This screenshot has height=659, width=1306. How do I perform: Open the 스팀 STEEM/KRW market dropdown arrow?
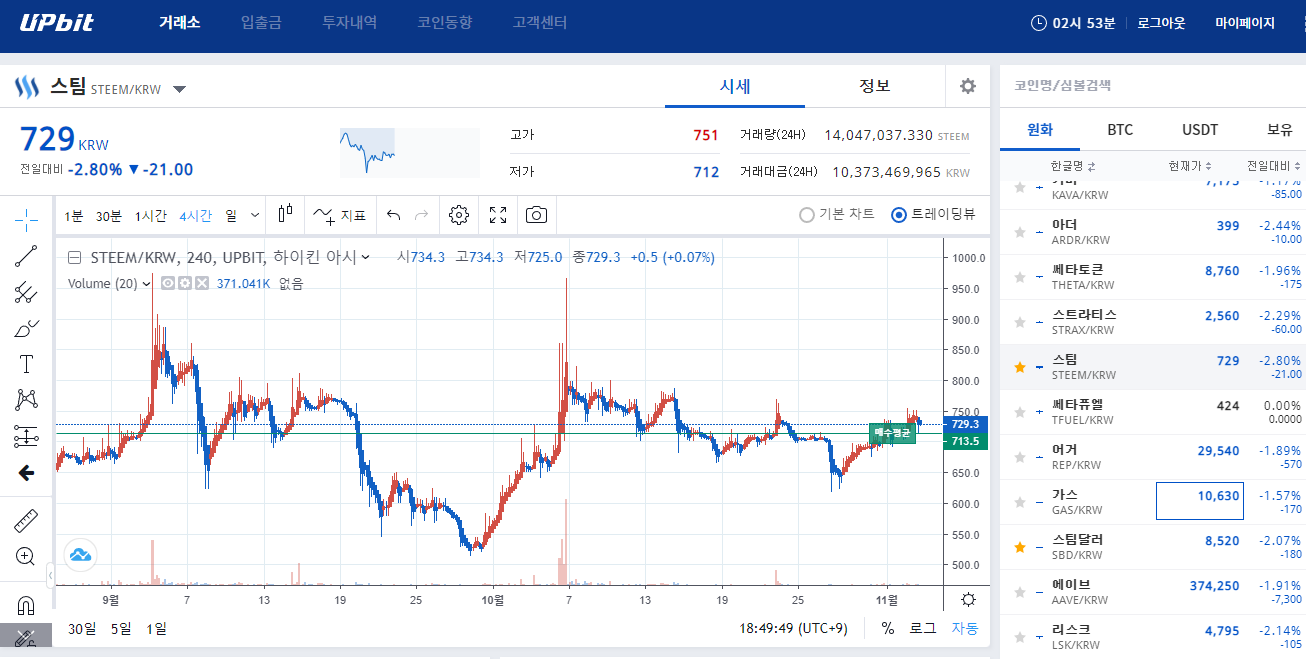pos(179,89)
